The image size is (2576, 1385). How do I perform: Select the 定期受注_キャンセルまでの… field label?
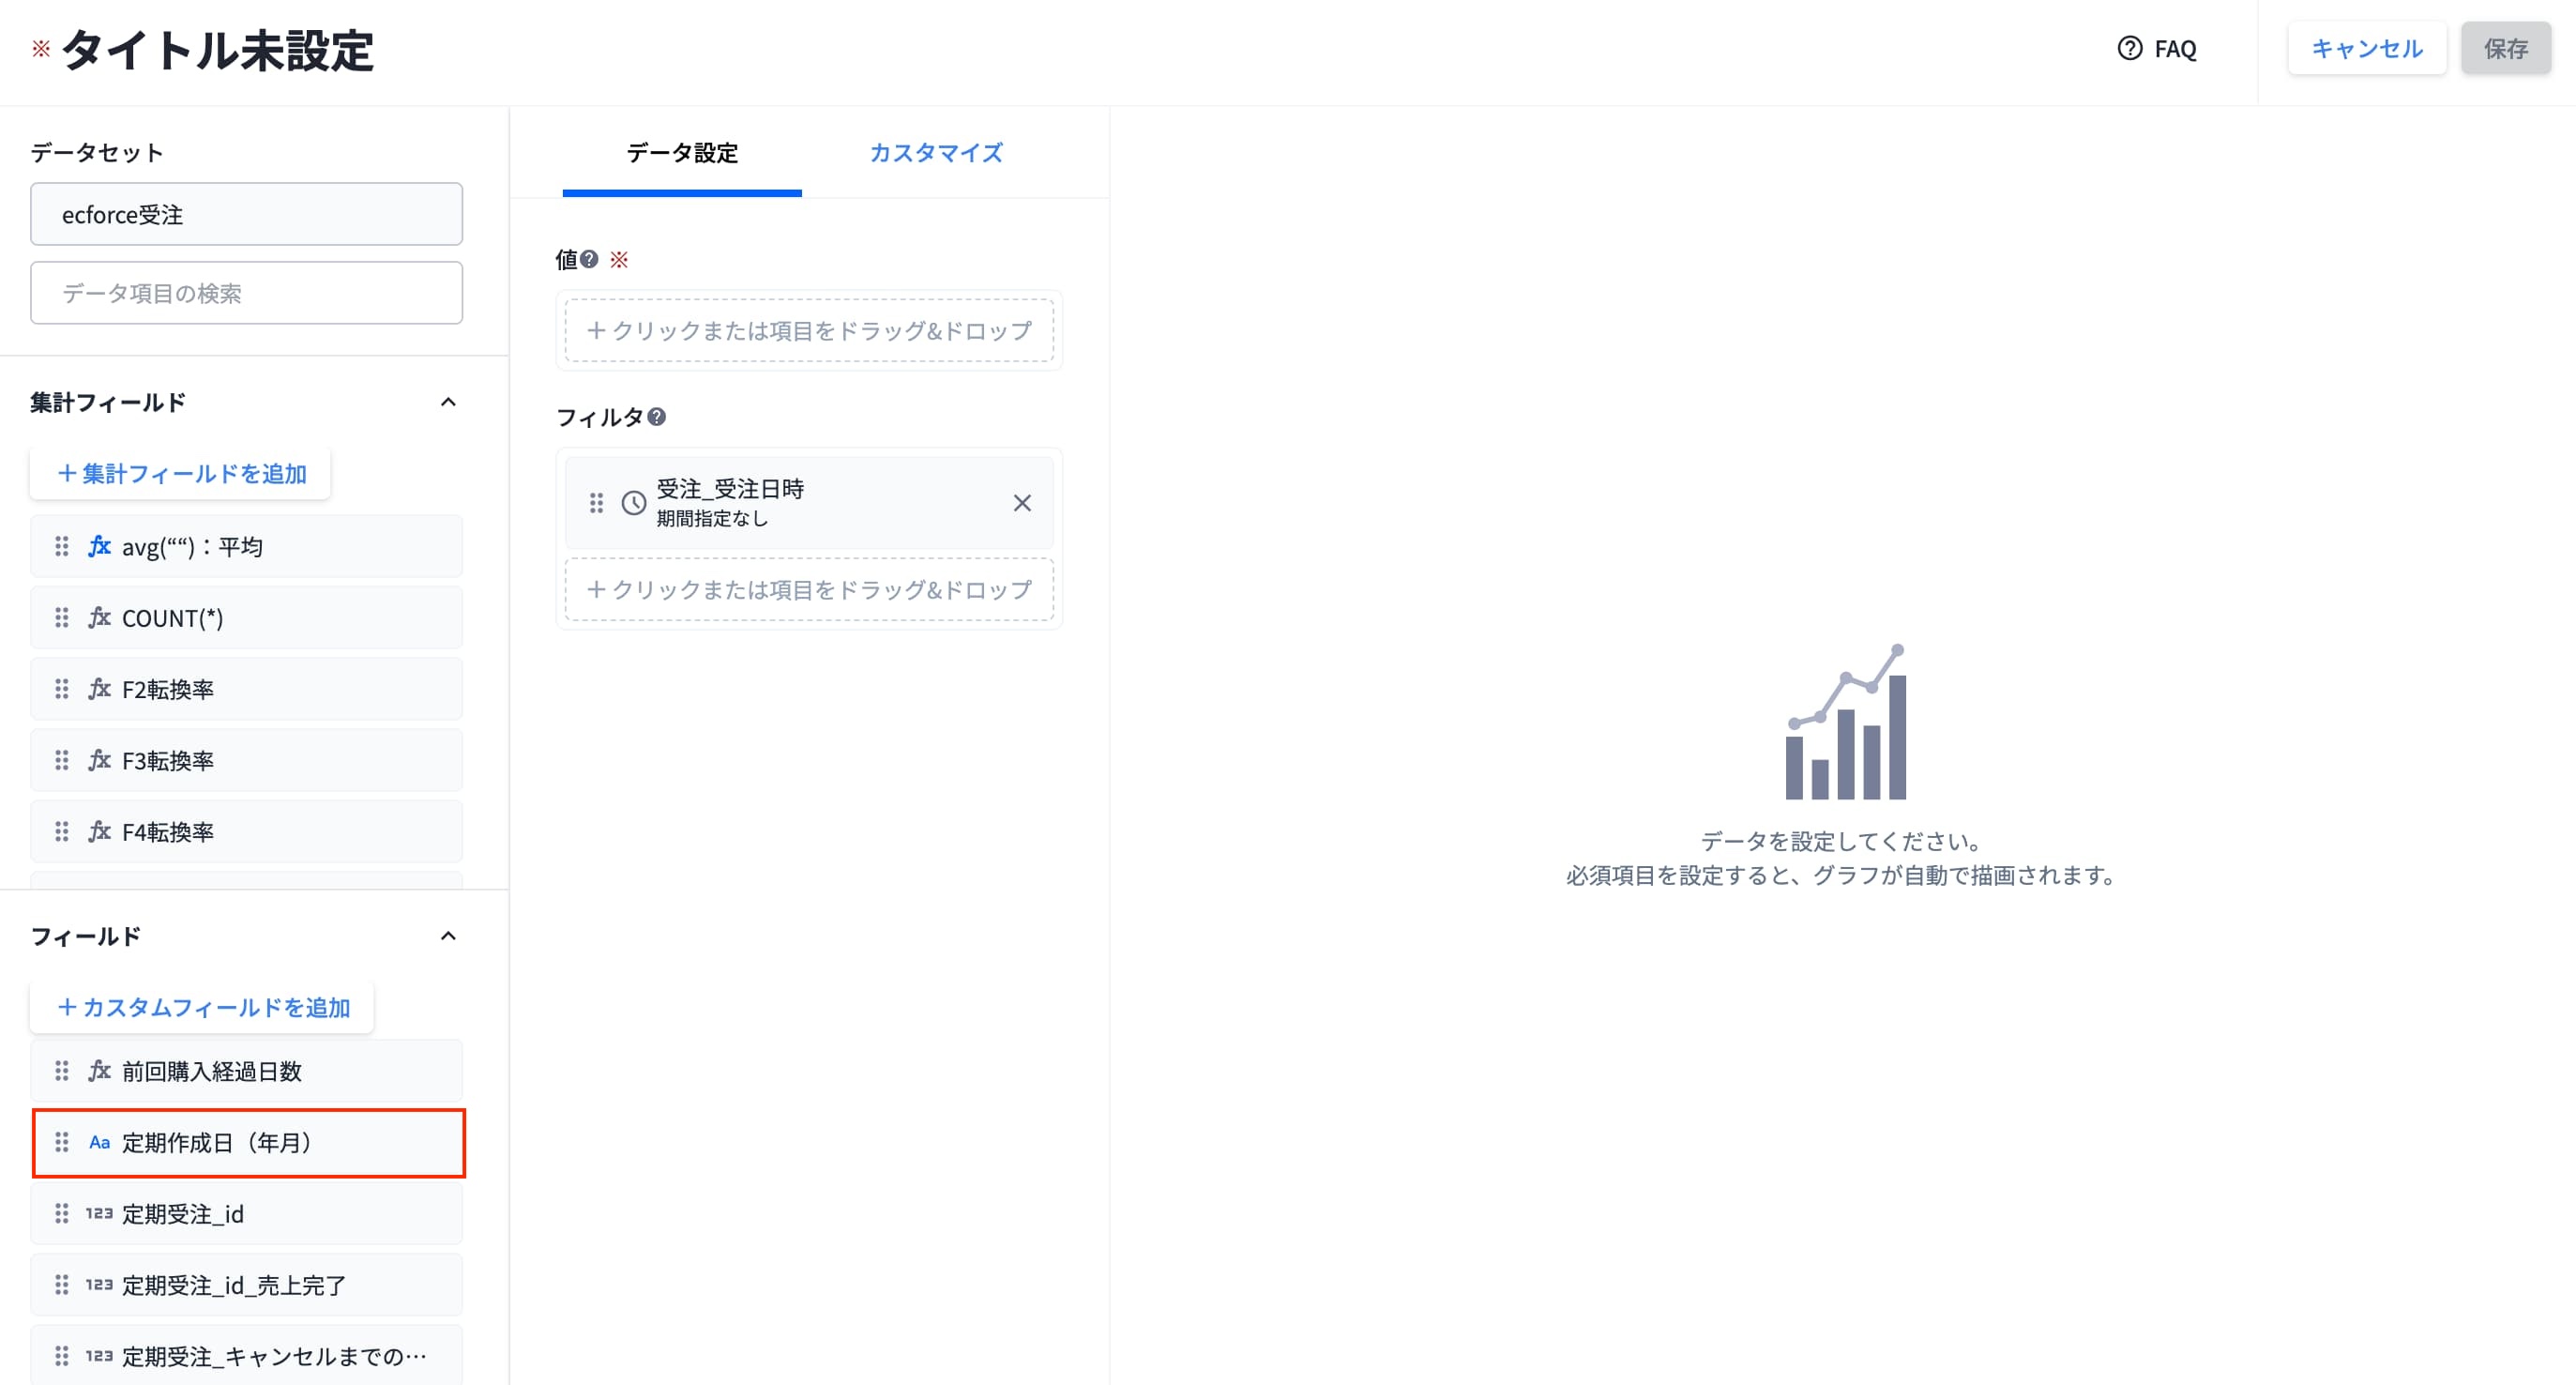(x=274, y=1356)
